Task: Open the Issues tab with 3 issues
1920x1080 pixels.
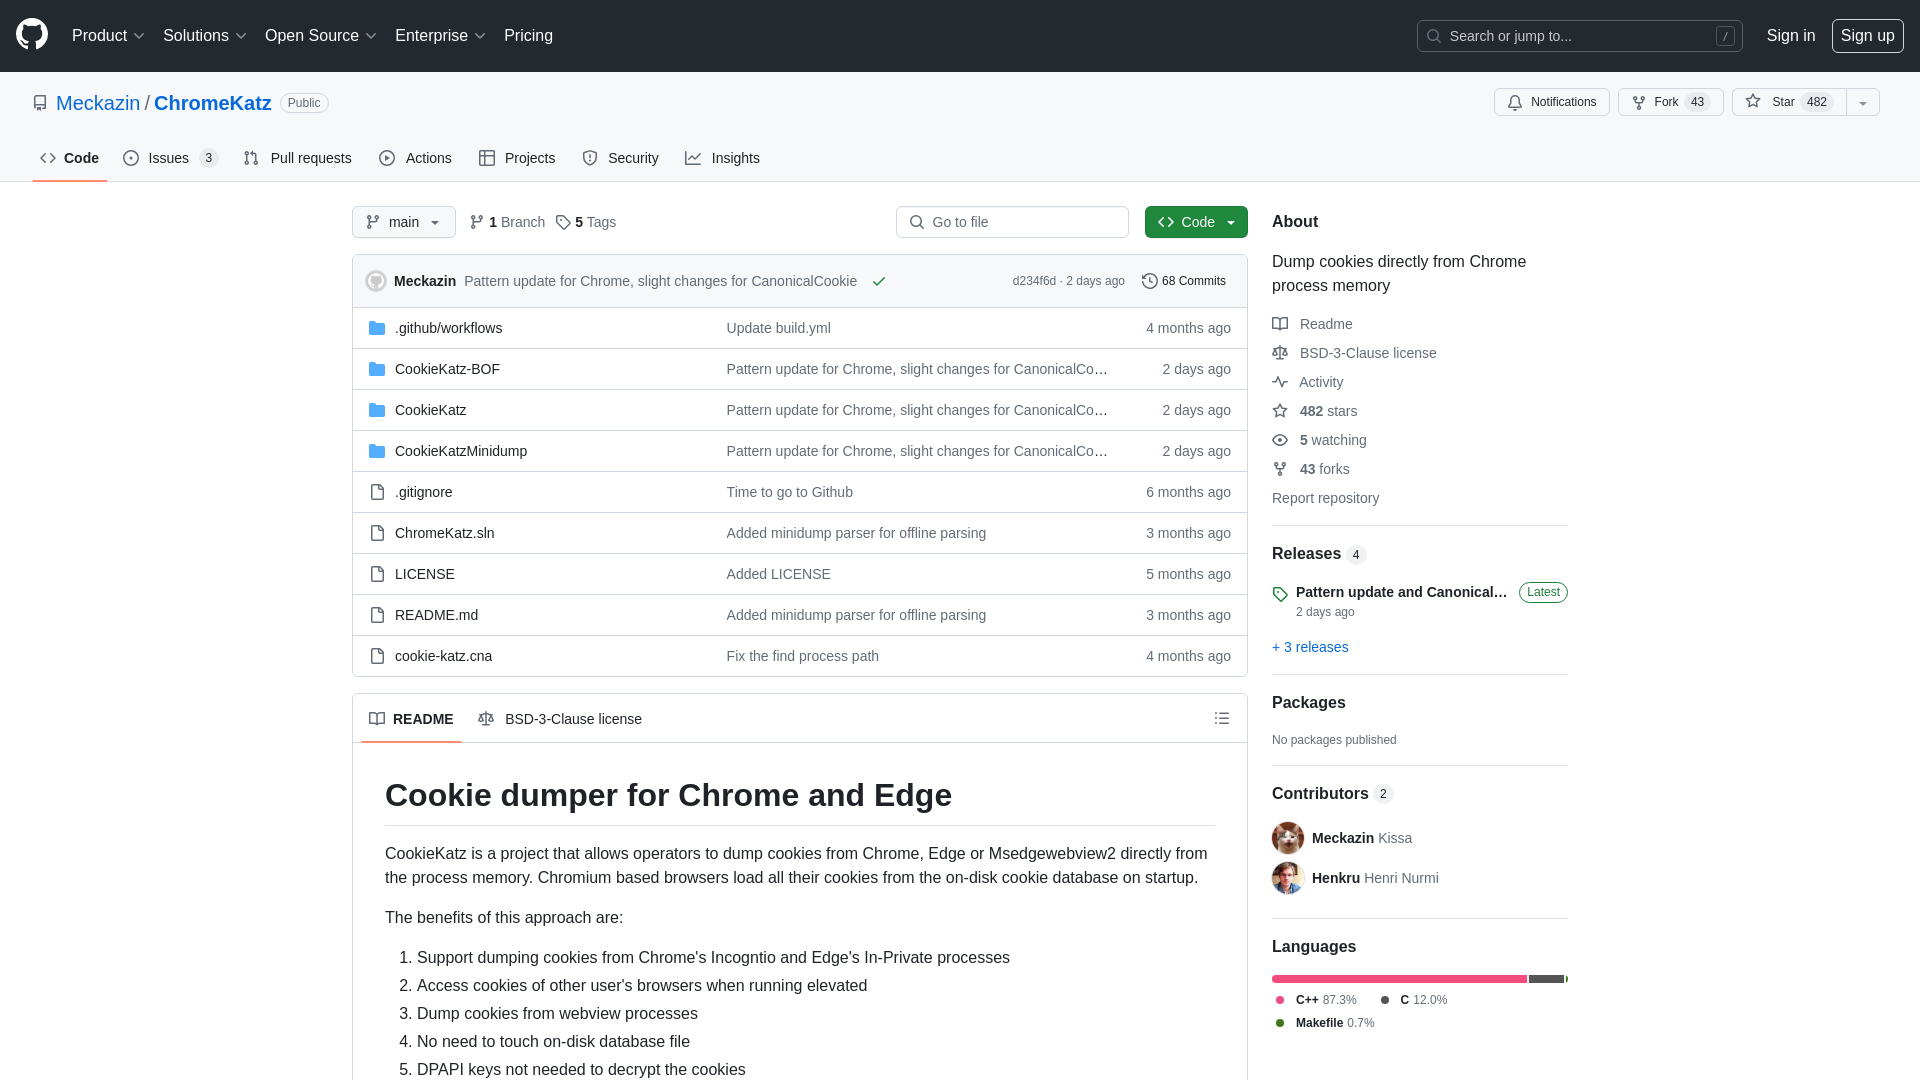Action: click(170, 158)
